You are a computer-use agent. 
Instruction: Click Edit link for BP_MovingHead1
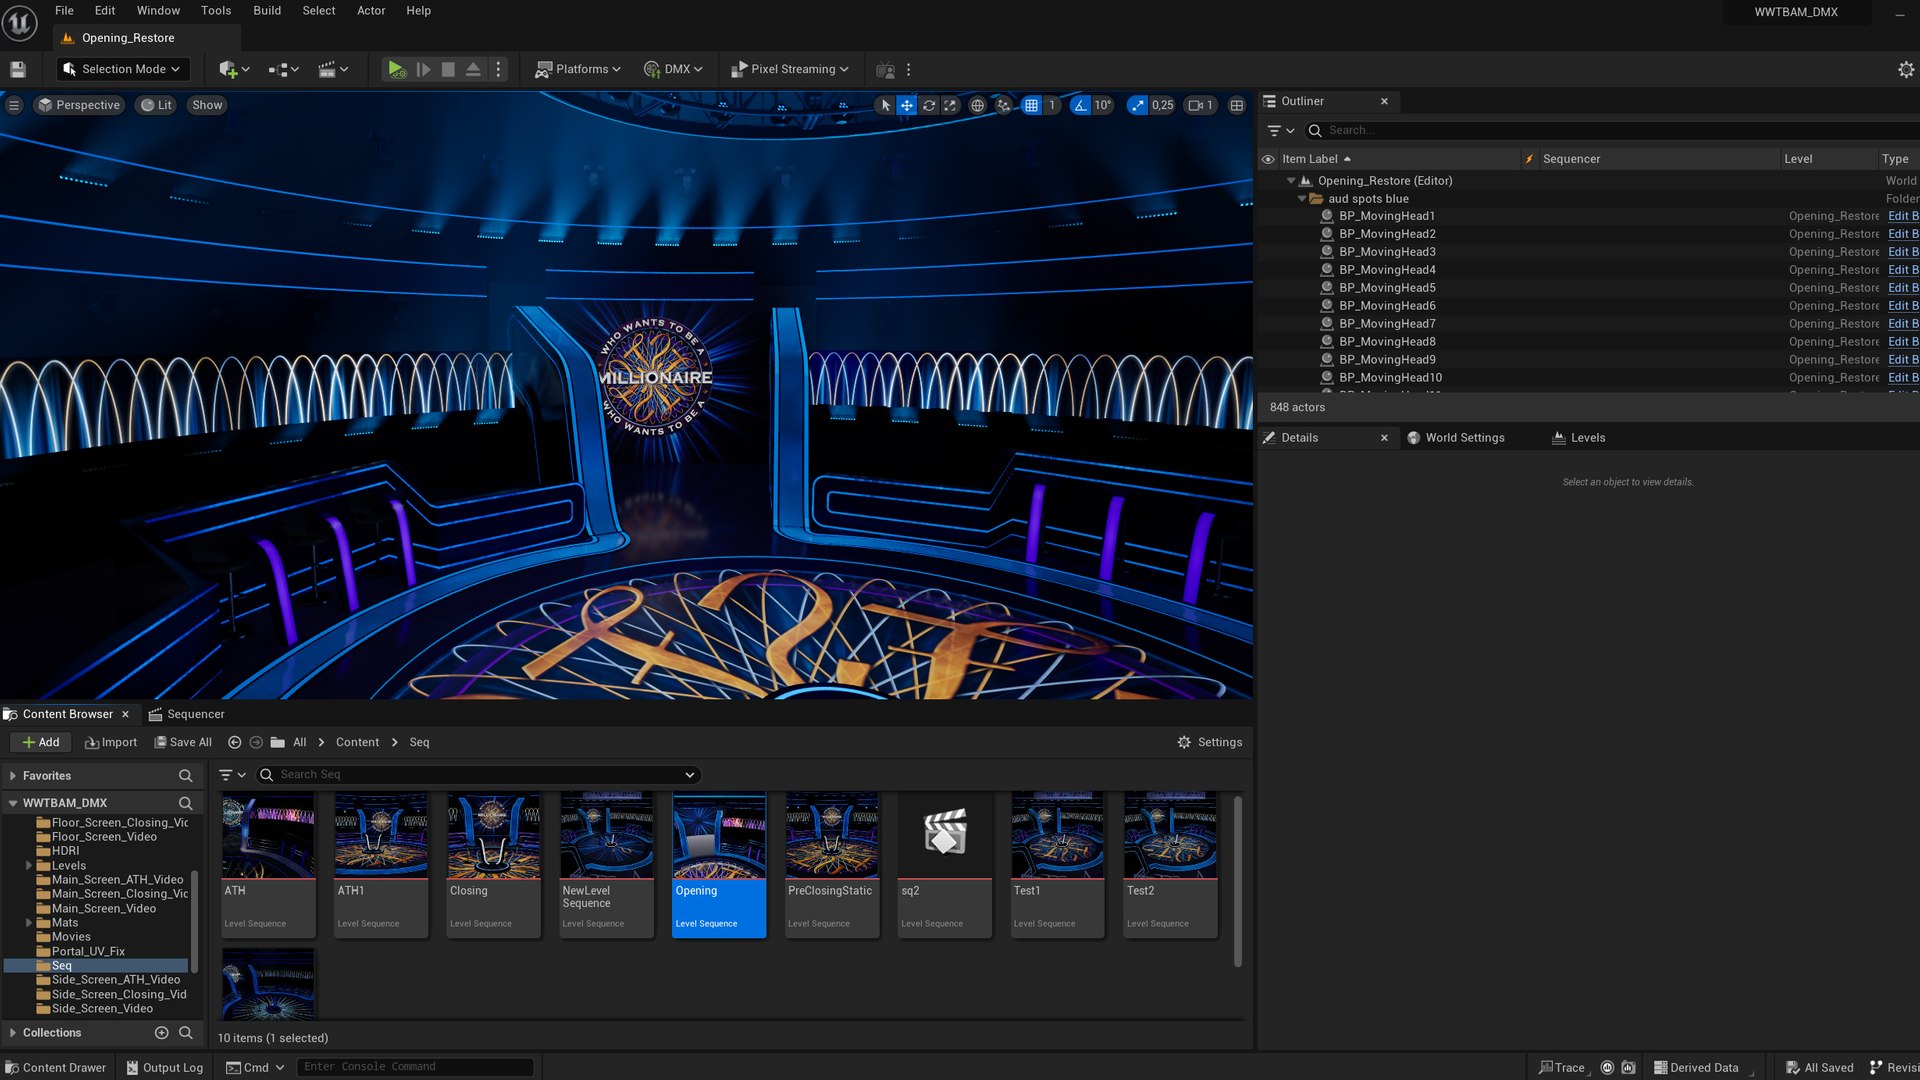[1902, 216]
